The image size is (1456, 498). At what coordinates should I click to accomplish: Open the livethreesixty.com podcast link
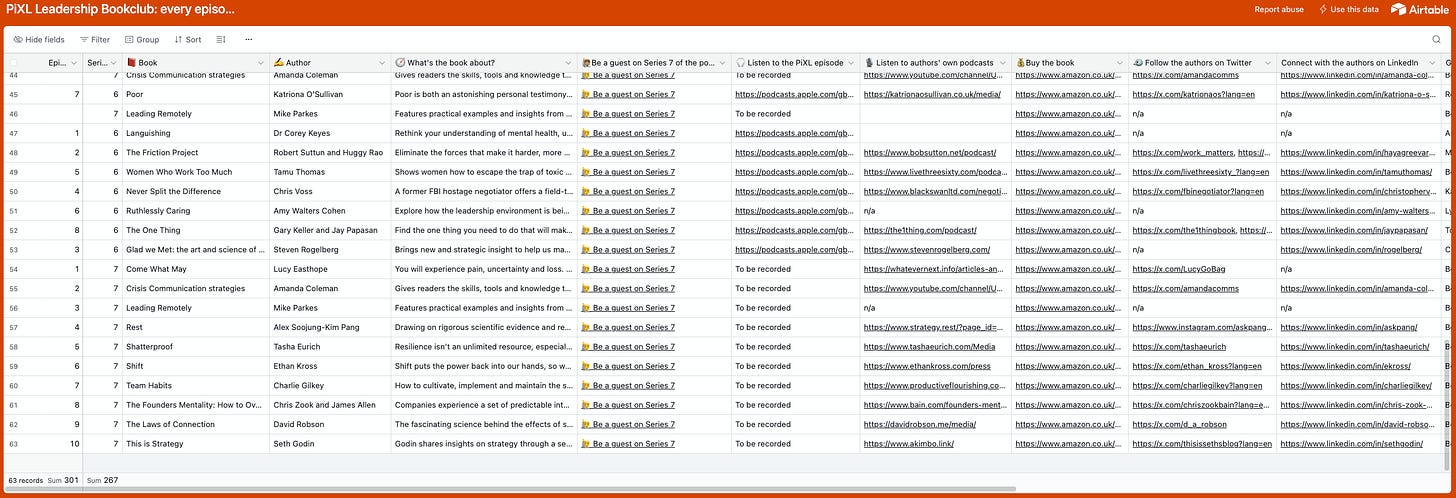coord(934,172)
